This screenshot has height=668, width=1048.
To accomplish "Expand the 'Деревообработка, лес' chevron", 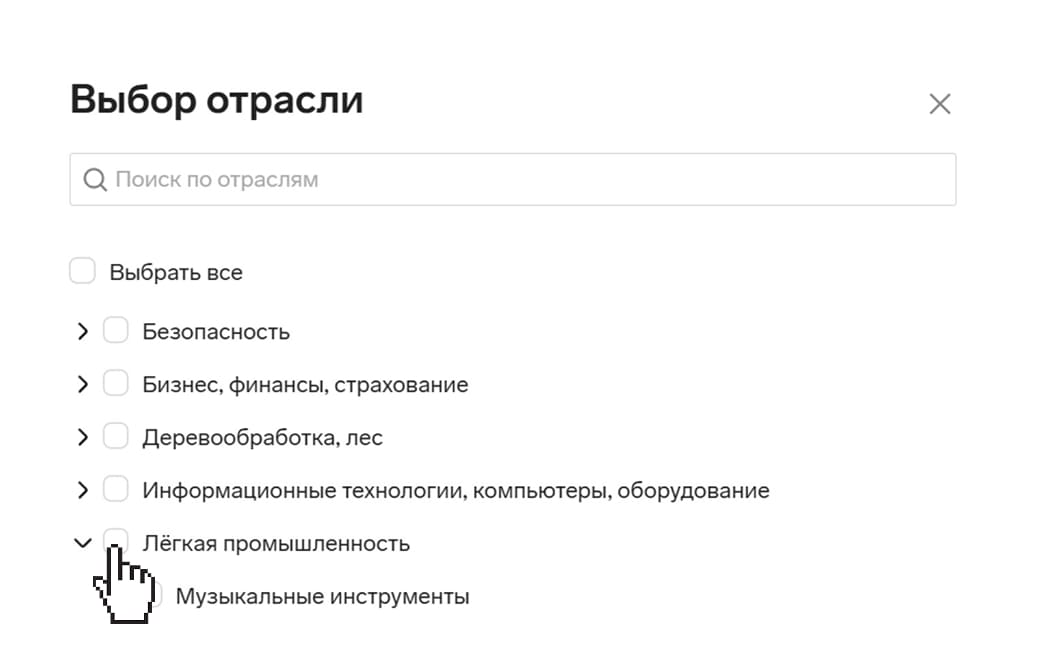I will tap(83, 437).
